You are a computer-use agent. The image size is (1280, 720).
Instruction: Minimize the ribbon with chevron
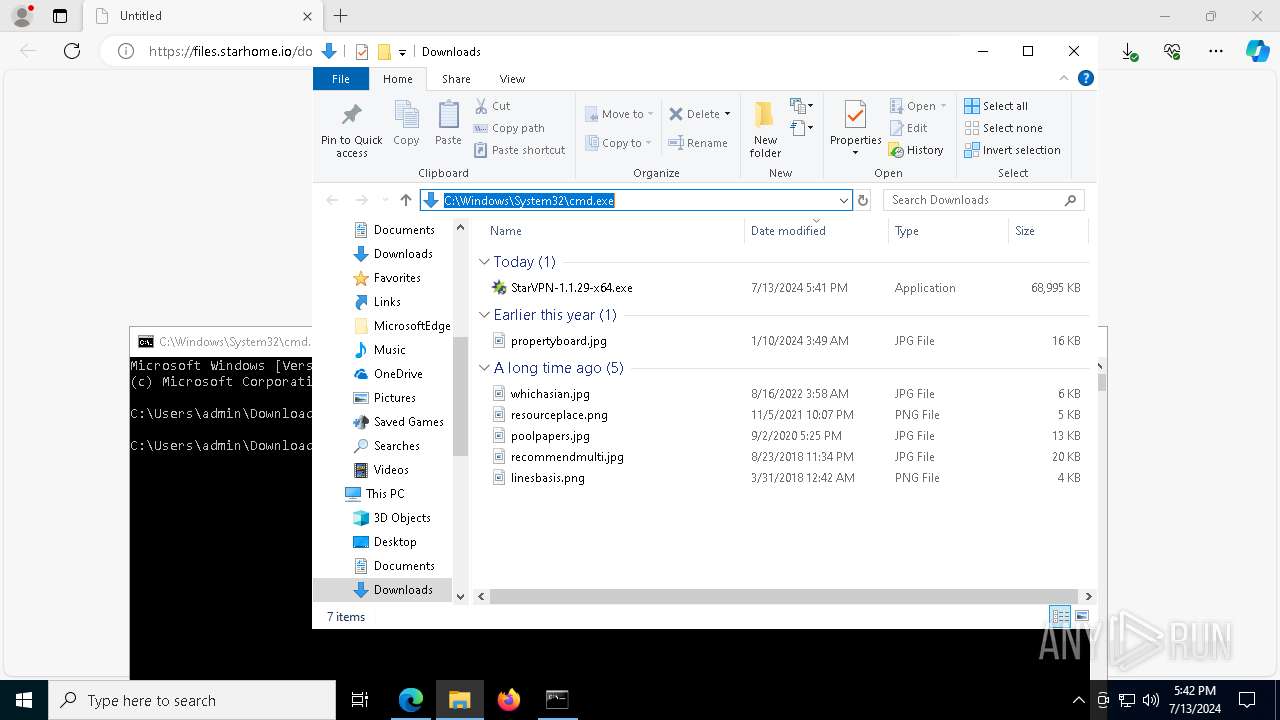click(1064, 78)
